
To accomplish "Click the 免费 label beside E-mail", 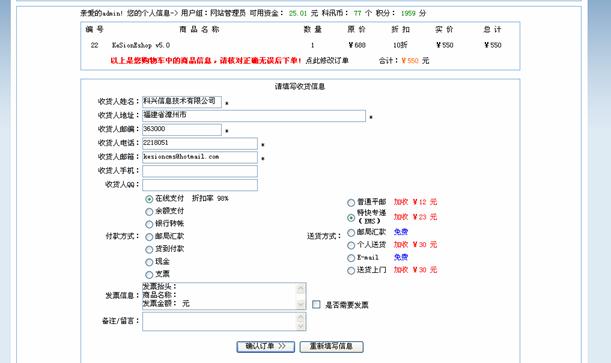I will tap(401, 257).
